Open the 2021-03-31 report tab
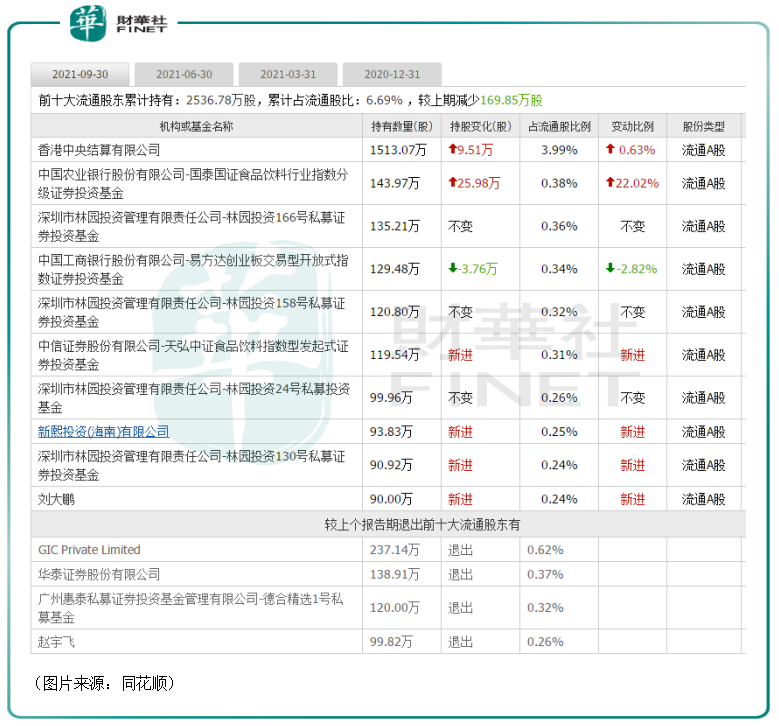Viewport: 779px width, 726px height. click(288, 75)
